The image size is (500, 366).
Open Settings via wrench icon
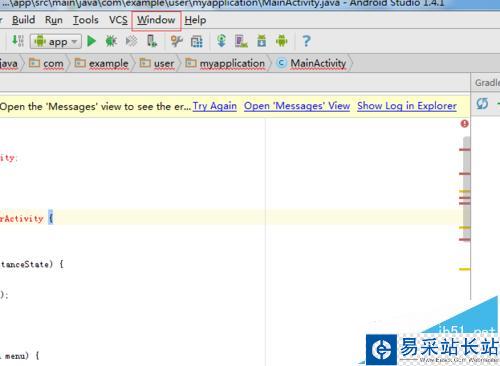coord(176,41)
